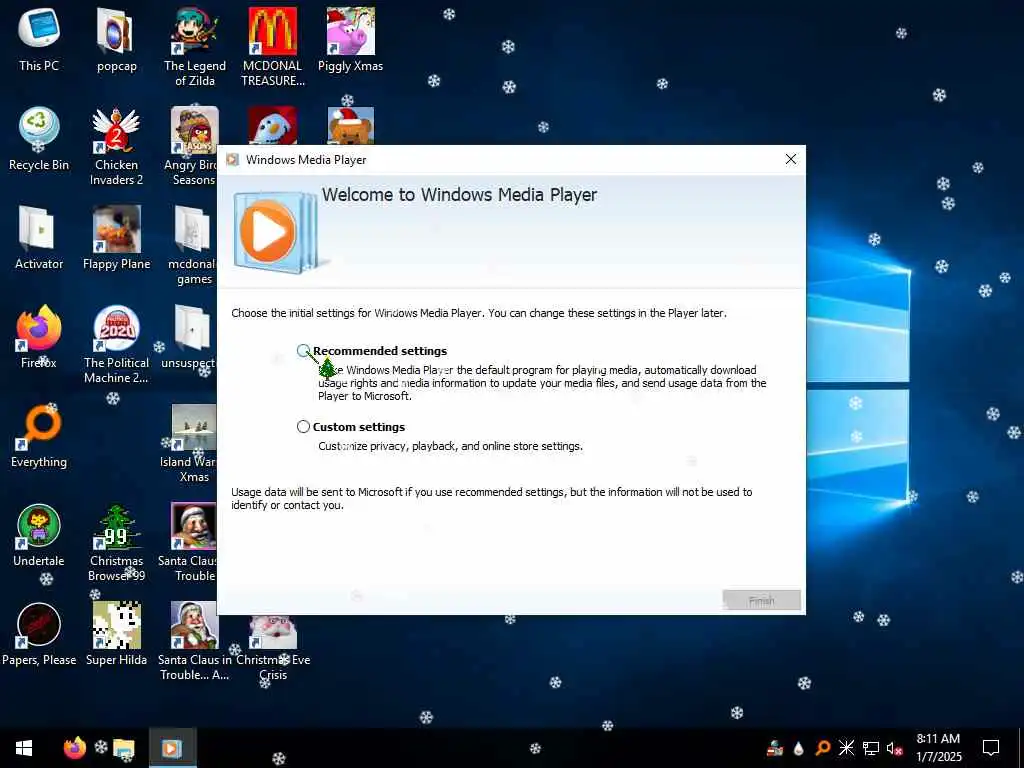1024x768 pixels.
Task: Click the Windows Media Player taskbar button
Action: [172, 748]
